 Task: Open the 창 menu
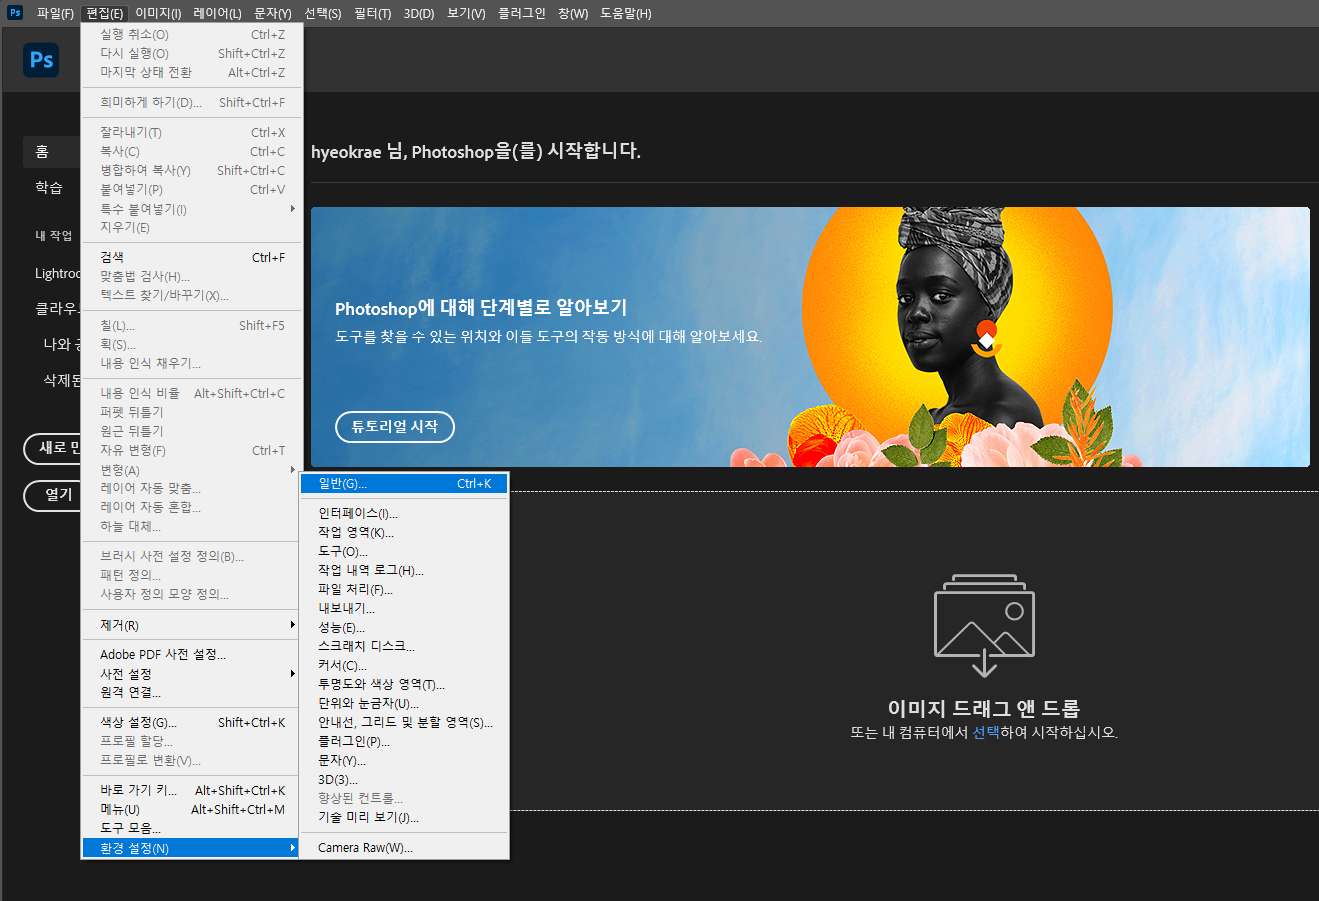coord(573,13)
